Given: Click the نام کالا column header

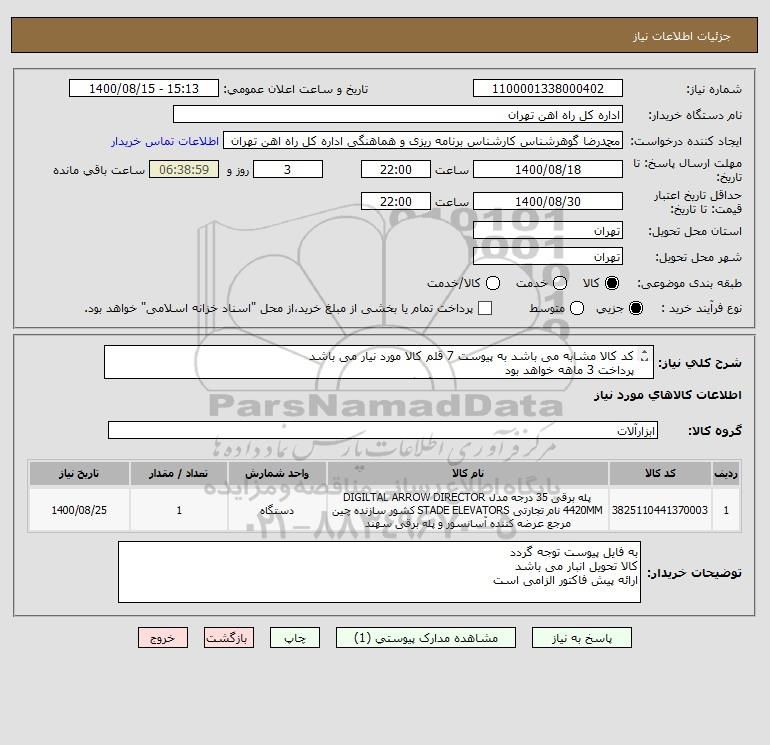Looking at the screenshot, I should pos(468,474).
